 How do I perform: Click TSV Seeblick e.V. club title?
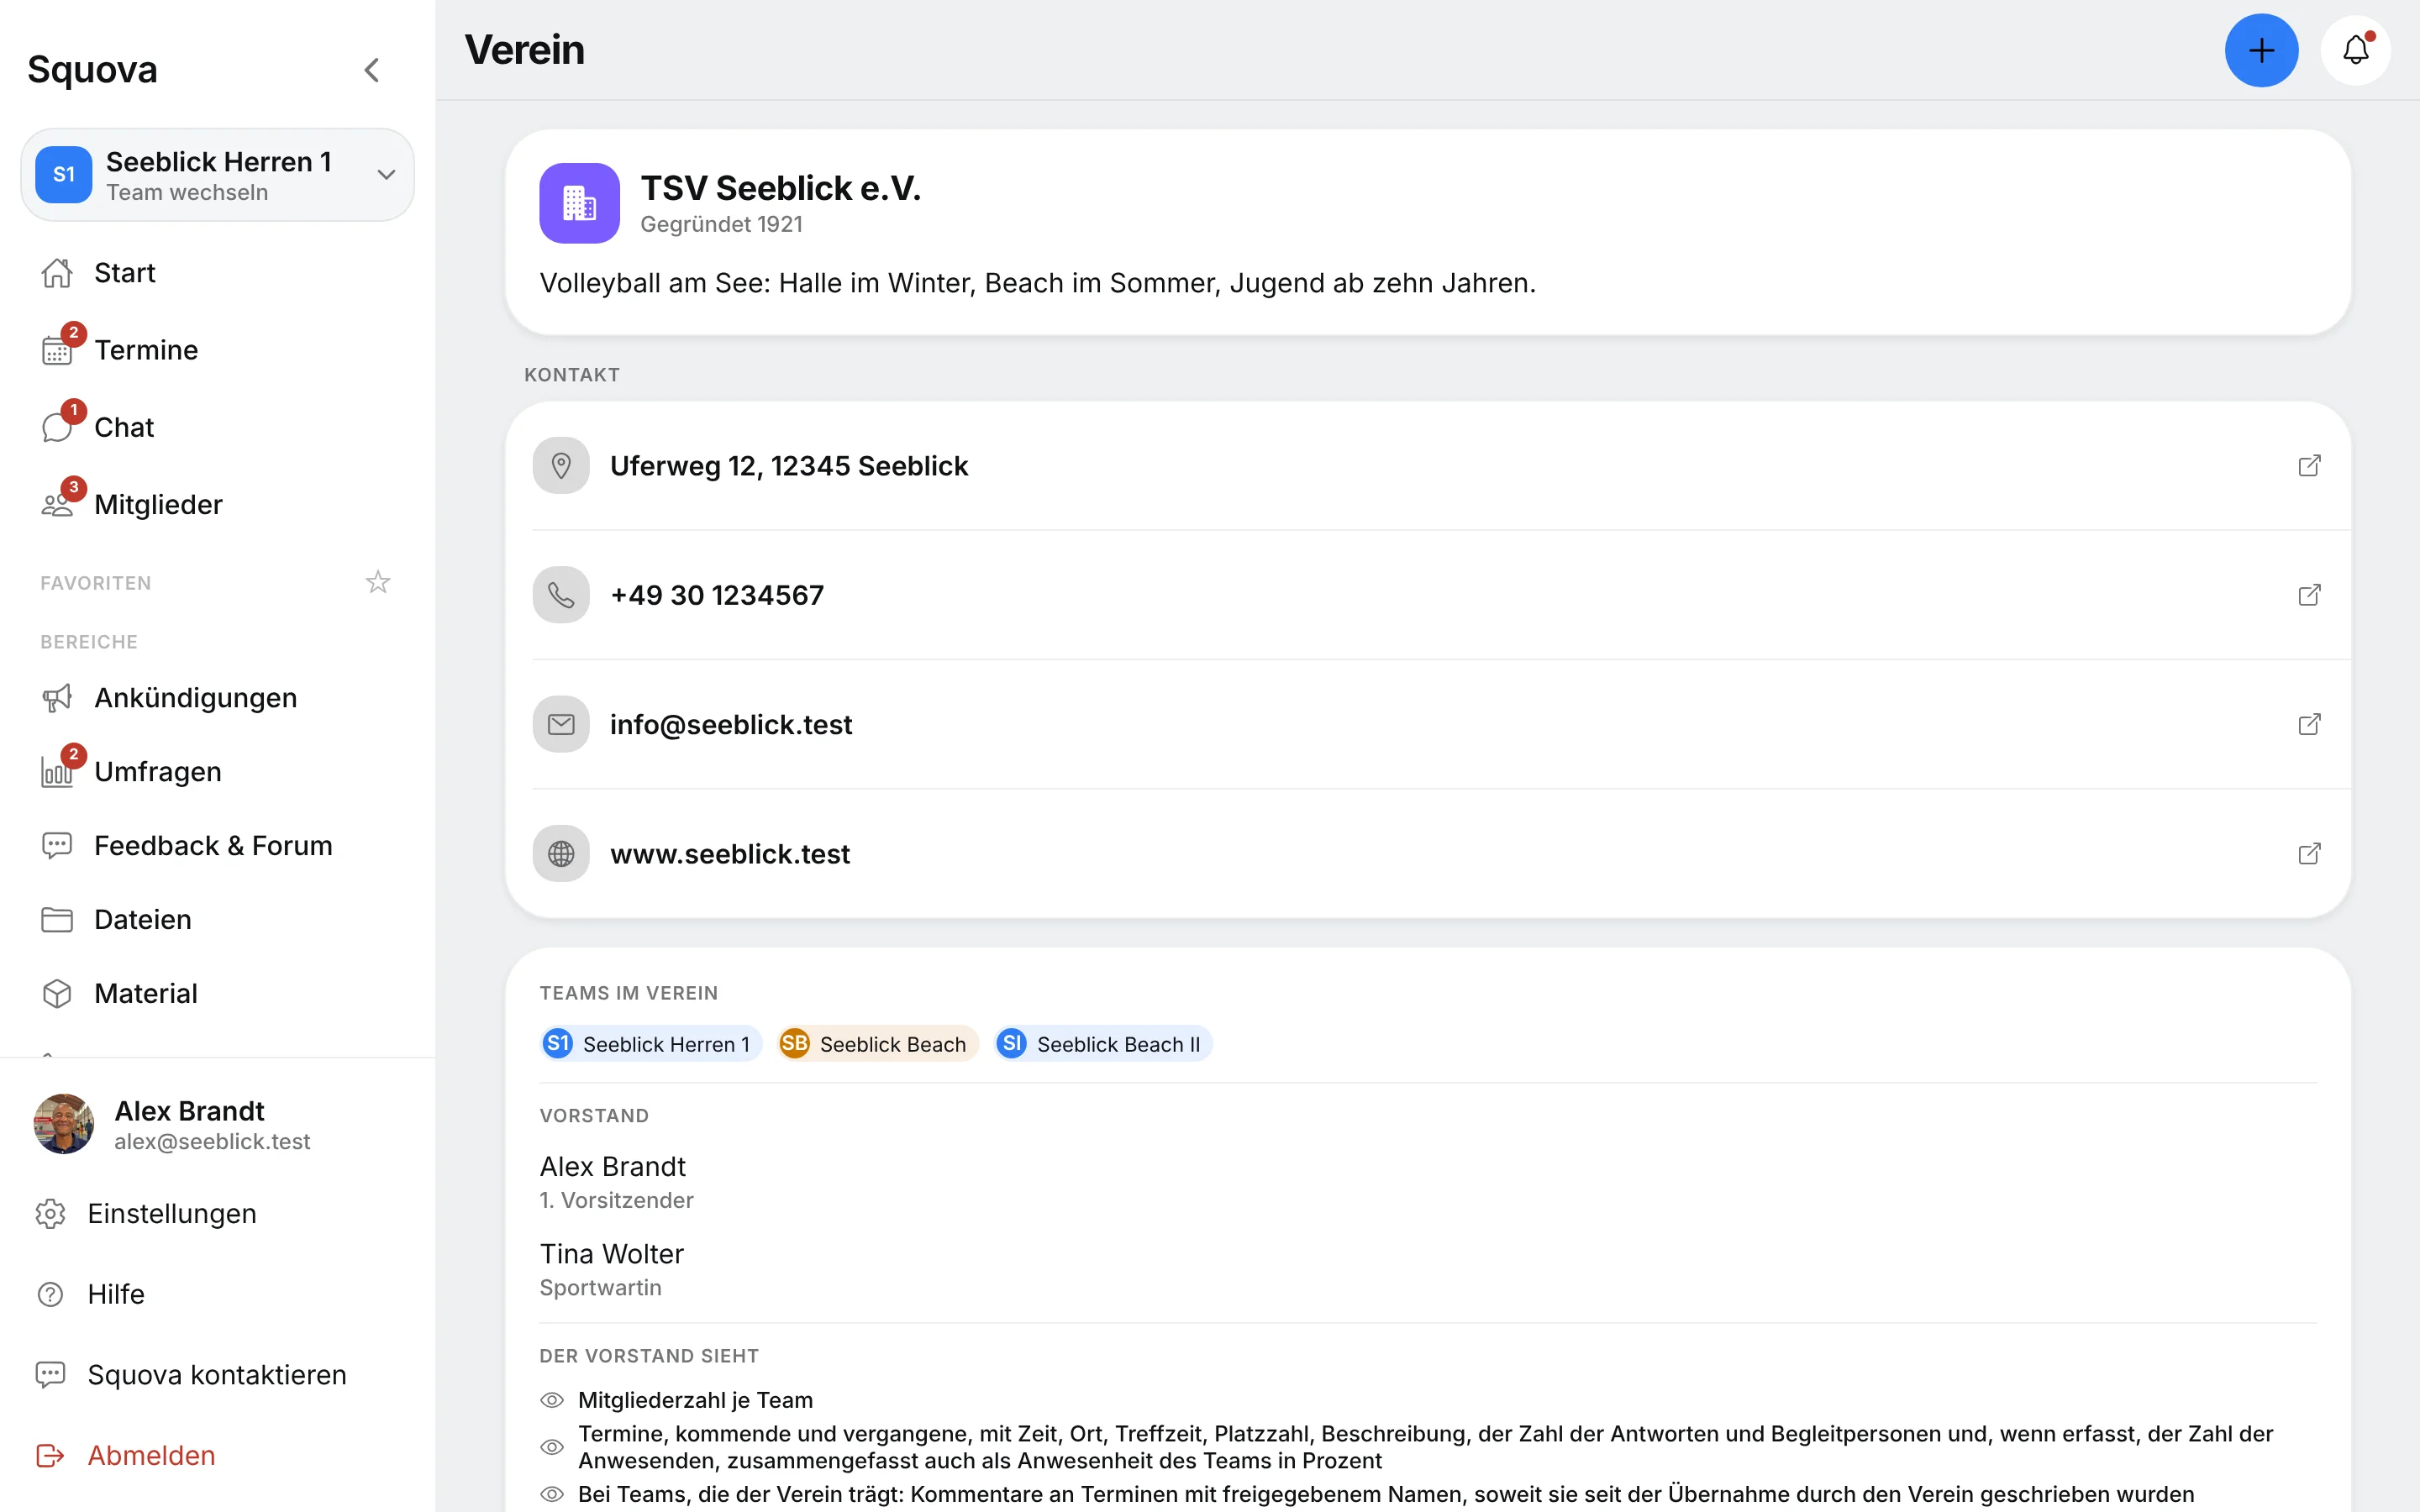[780, 188]
